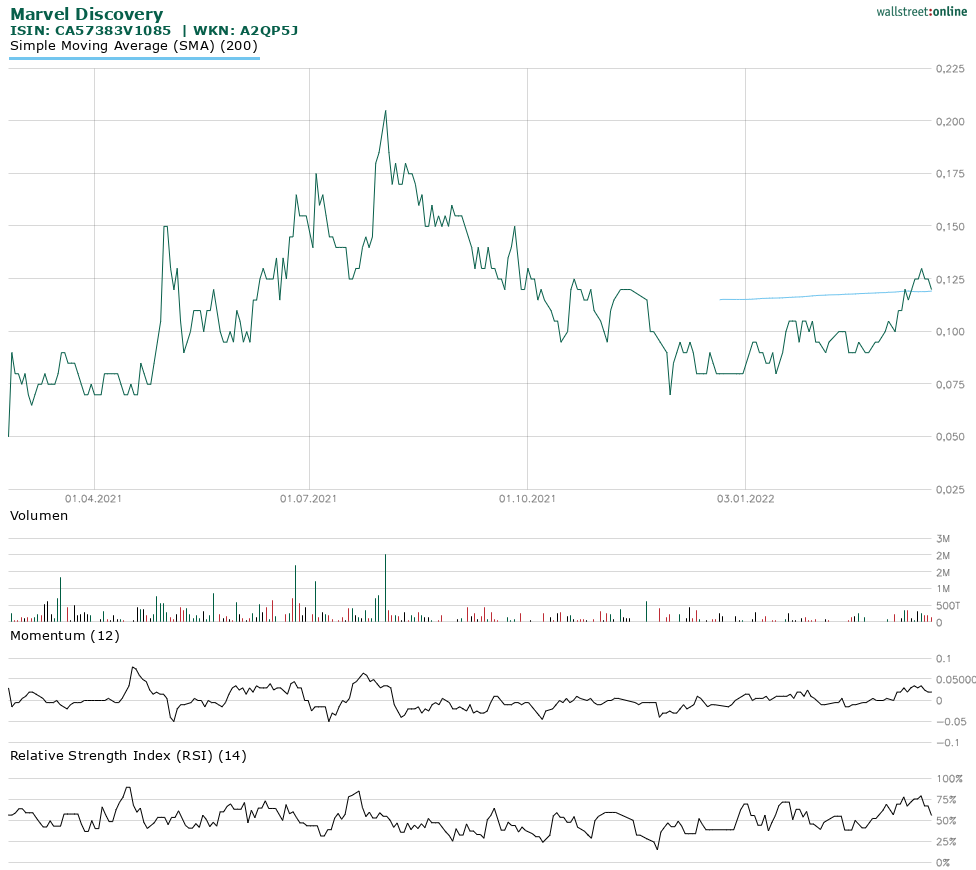Click the 25% RSI axis label
The image size is (976, 870).
pos(947,842)
